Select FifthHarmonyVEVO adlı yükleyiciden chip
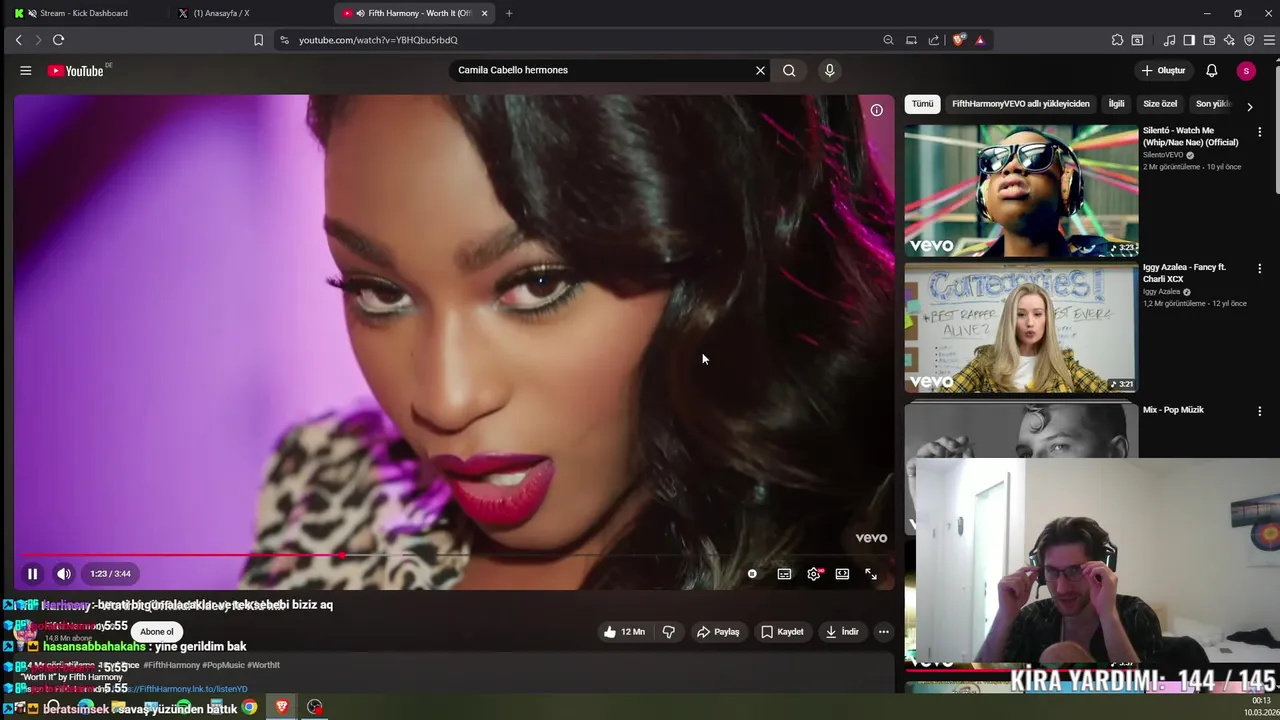This screenshot has height=720, width=1280. click(1020, 104)
